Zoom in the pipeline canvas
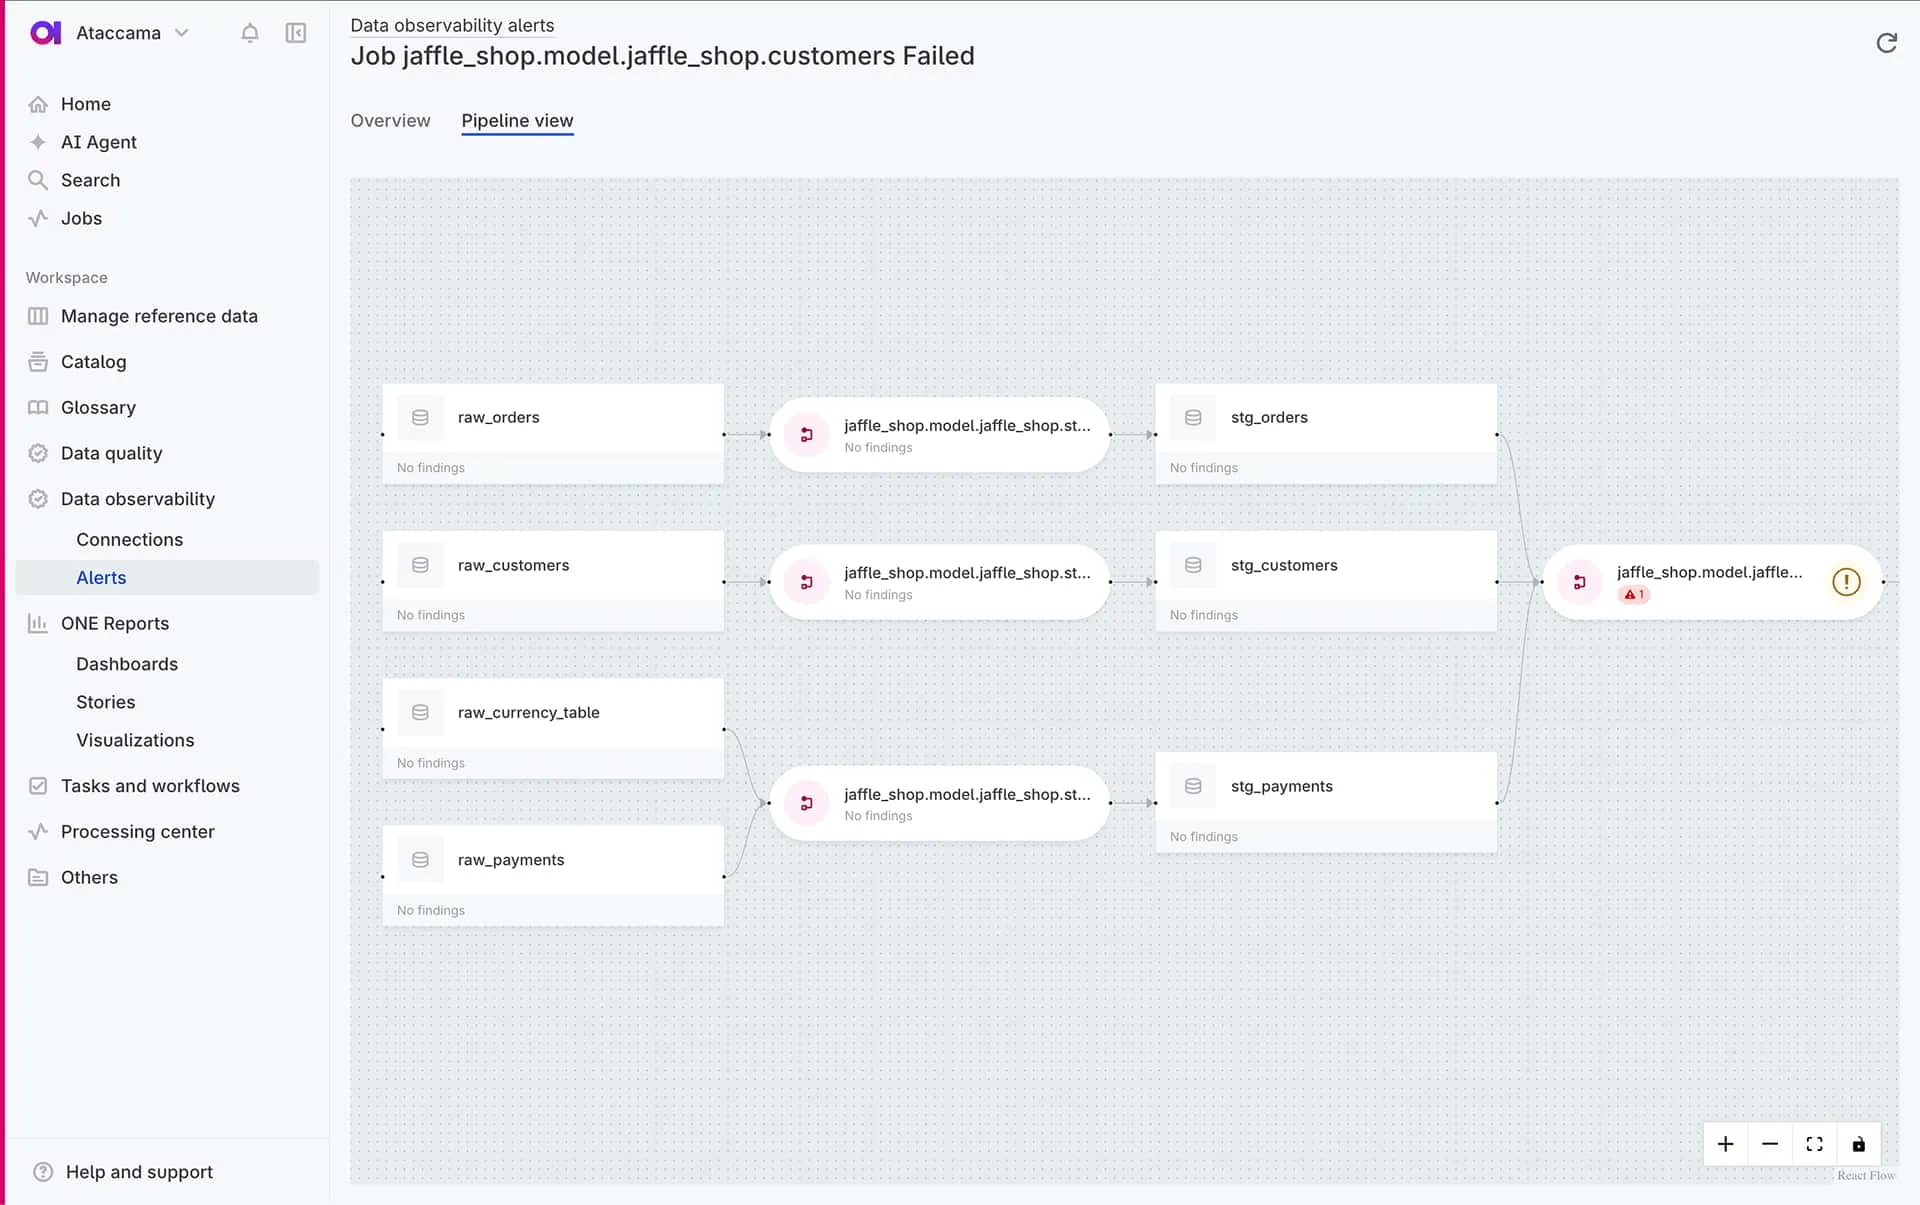This screenshot has height=1205, width=1920. [1725, 1144]
